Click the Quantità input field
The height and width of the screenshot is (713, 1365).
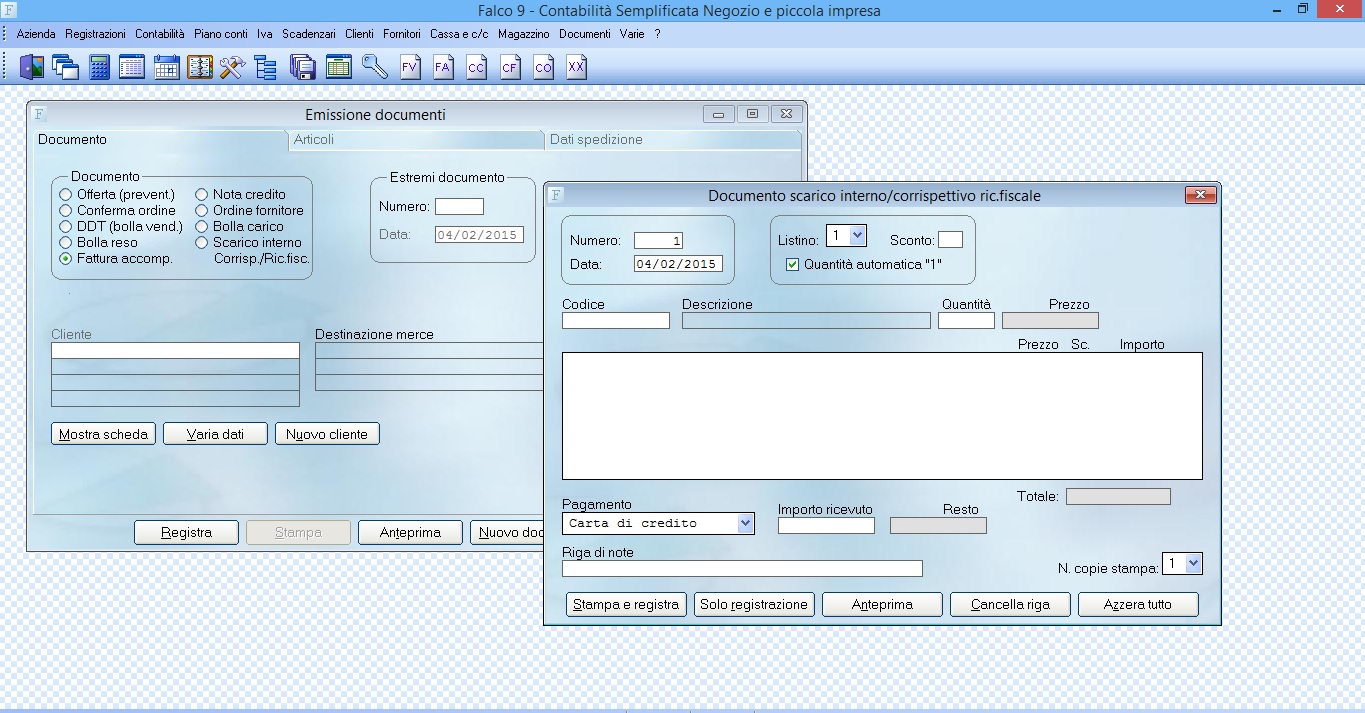click(967, 321)
